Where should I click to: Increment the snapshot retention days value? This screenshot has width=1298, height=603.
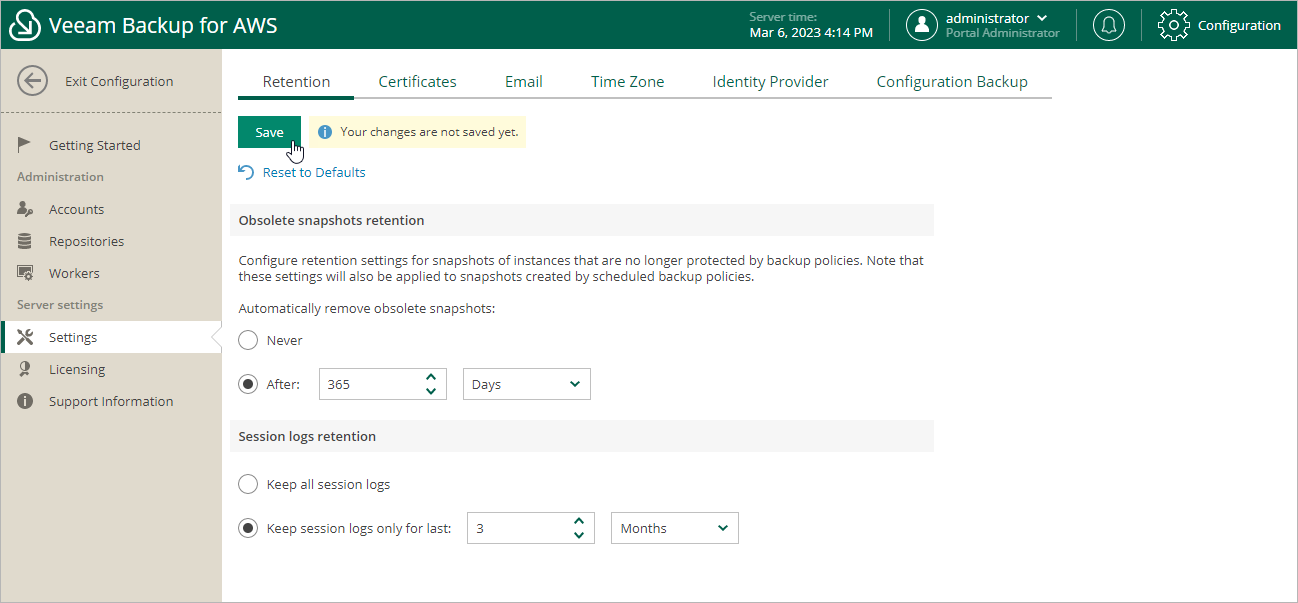pyautogui.click(x=430, y=378)
